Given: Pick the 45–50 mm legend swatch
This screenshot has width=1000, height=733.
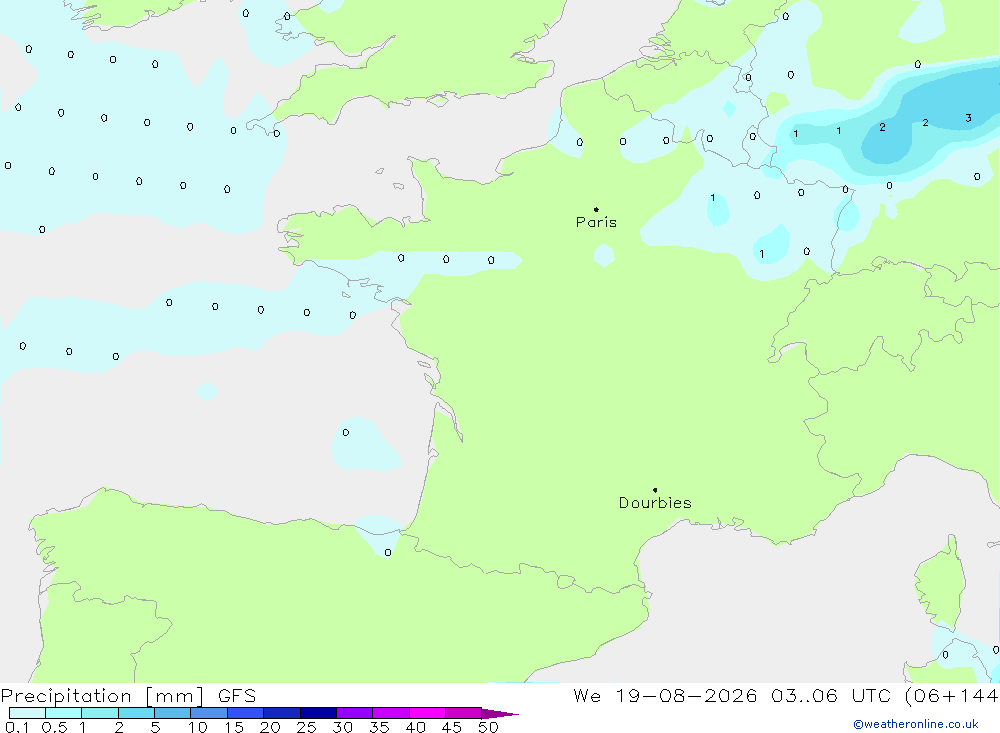Looking at the screenshot, I should click(464, 713).
